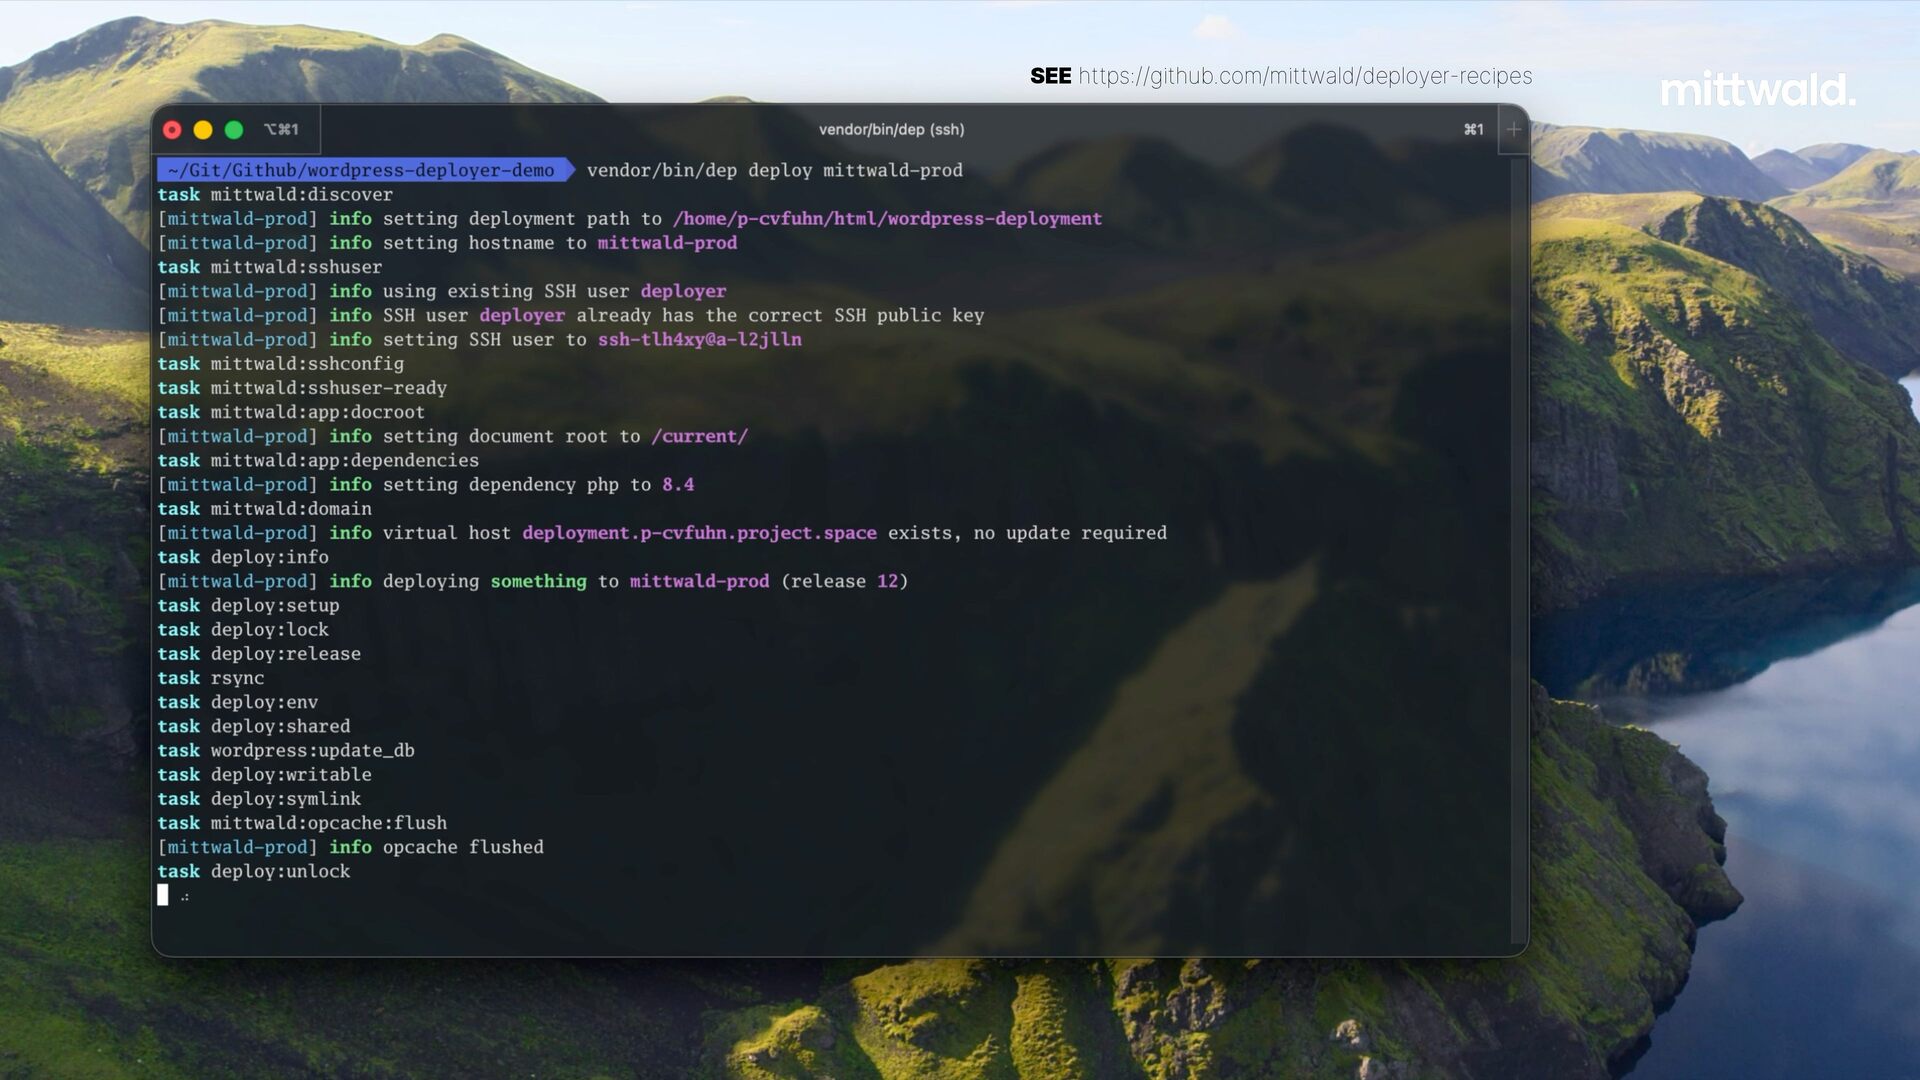Click the ⌘1 indicator at tab right
This screenshot has height=1080, width=1920.
[x=1473, y=130]
